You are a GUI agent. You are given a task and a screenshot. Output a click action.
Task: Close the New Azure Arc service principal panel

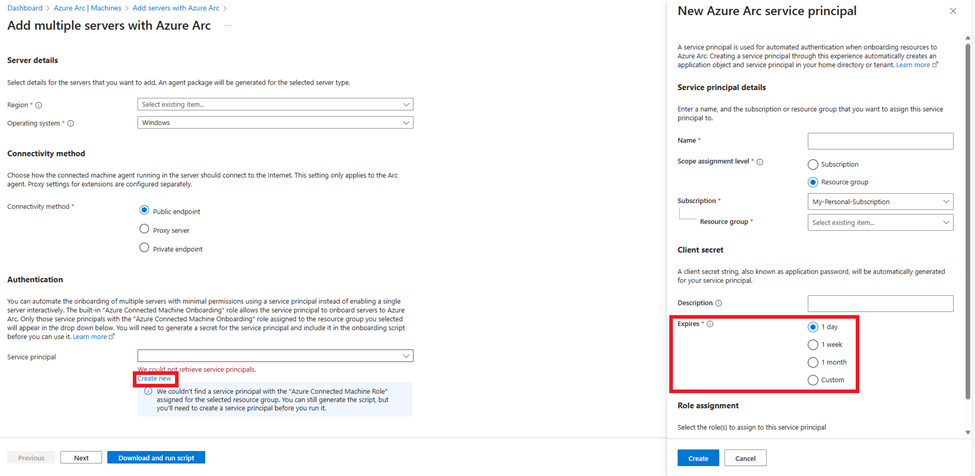pyautogui.click(x=953, y=11)
